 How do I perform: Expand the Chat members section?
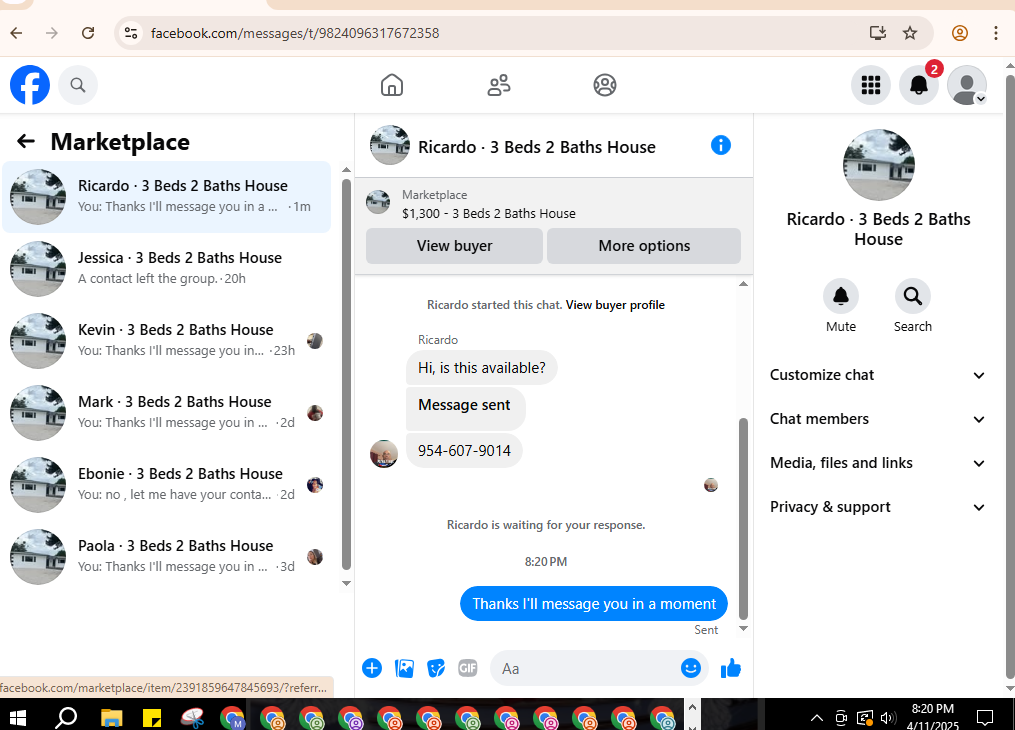click(x=877, y=419)
